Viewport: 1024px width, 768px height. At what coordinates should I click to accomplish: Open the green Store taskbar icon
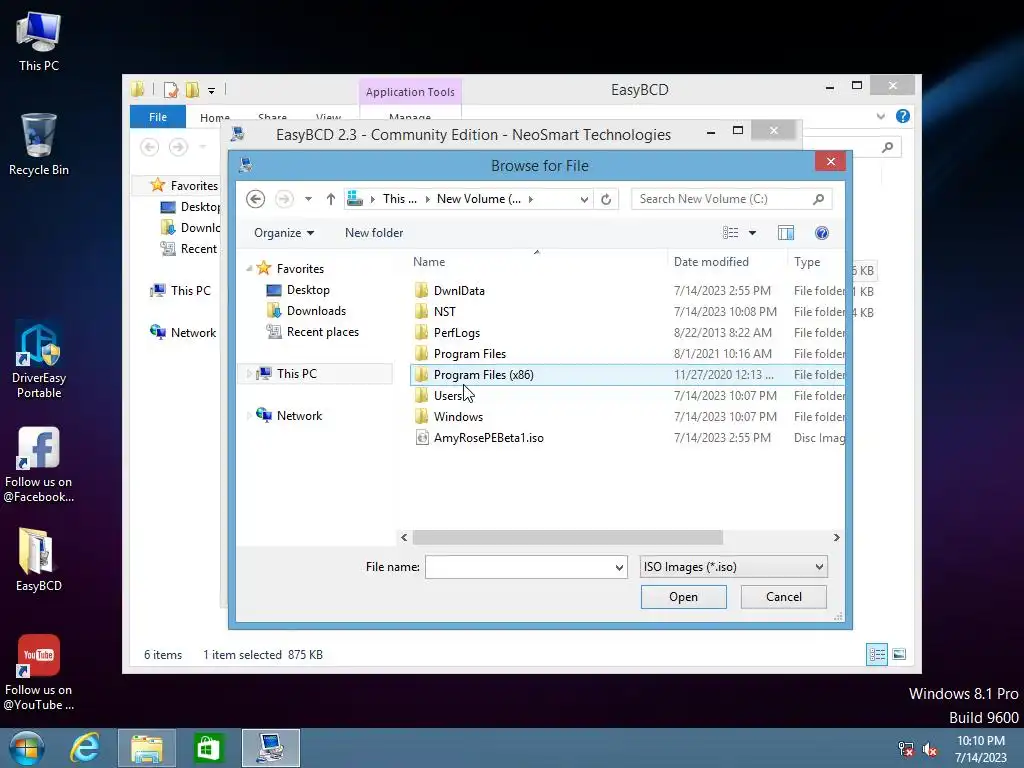coord(208,748)
